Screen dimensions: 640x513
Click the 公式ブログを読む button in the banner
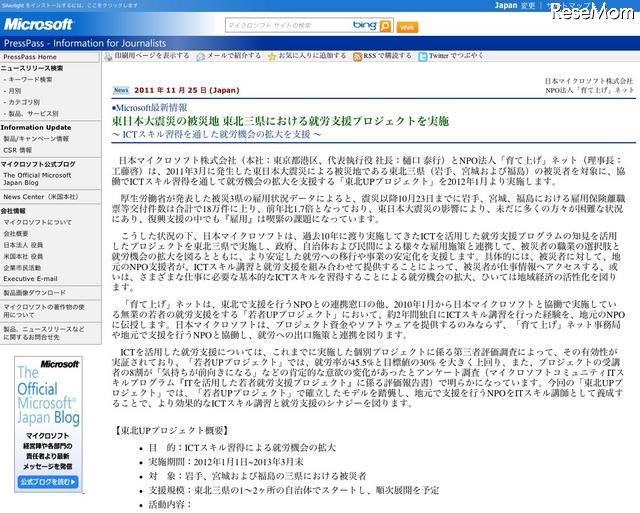pyautogui.click(x=48, y=482)
